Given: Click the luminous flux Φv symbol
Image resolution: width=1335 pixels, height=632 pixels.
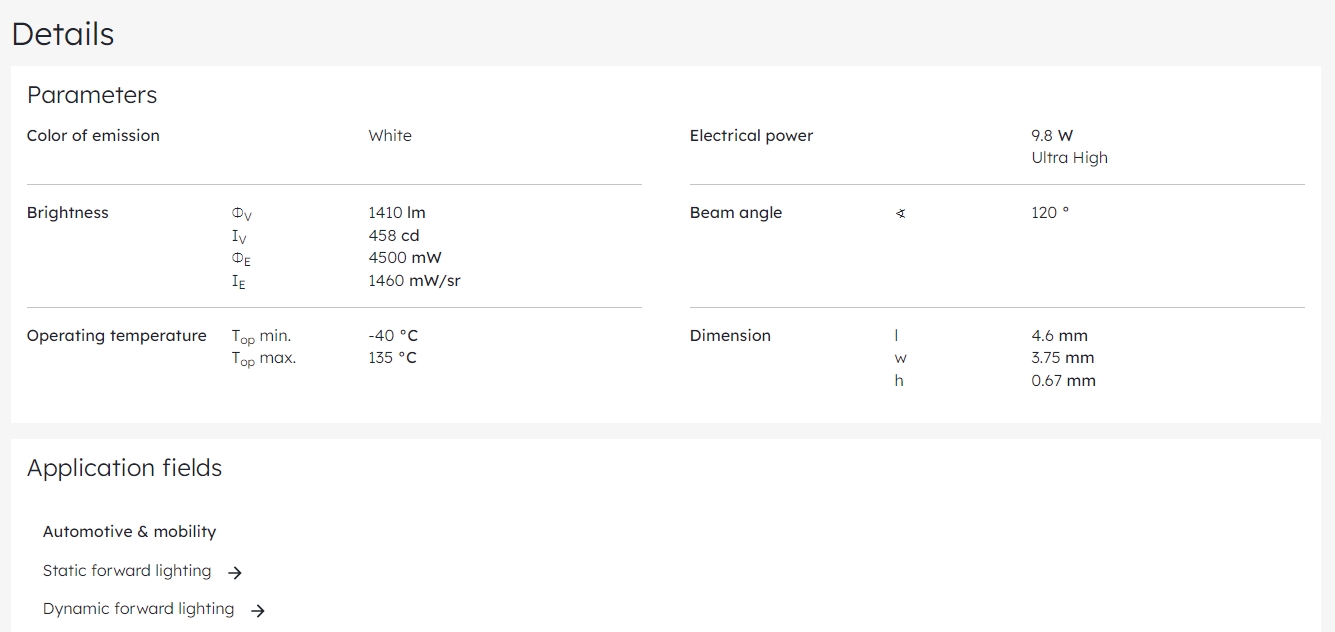Looking at the screenshot, I should tap(241, 214).
